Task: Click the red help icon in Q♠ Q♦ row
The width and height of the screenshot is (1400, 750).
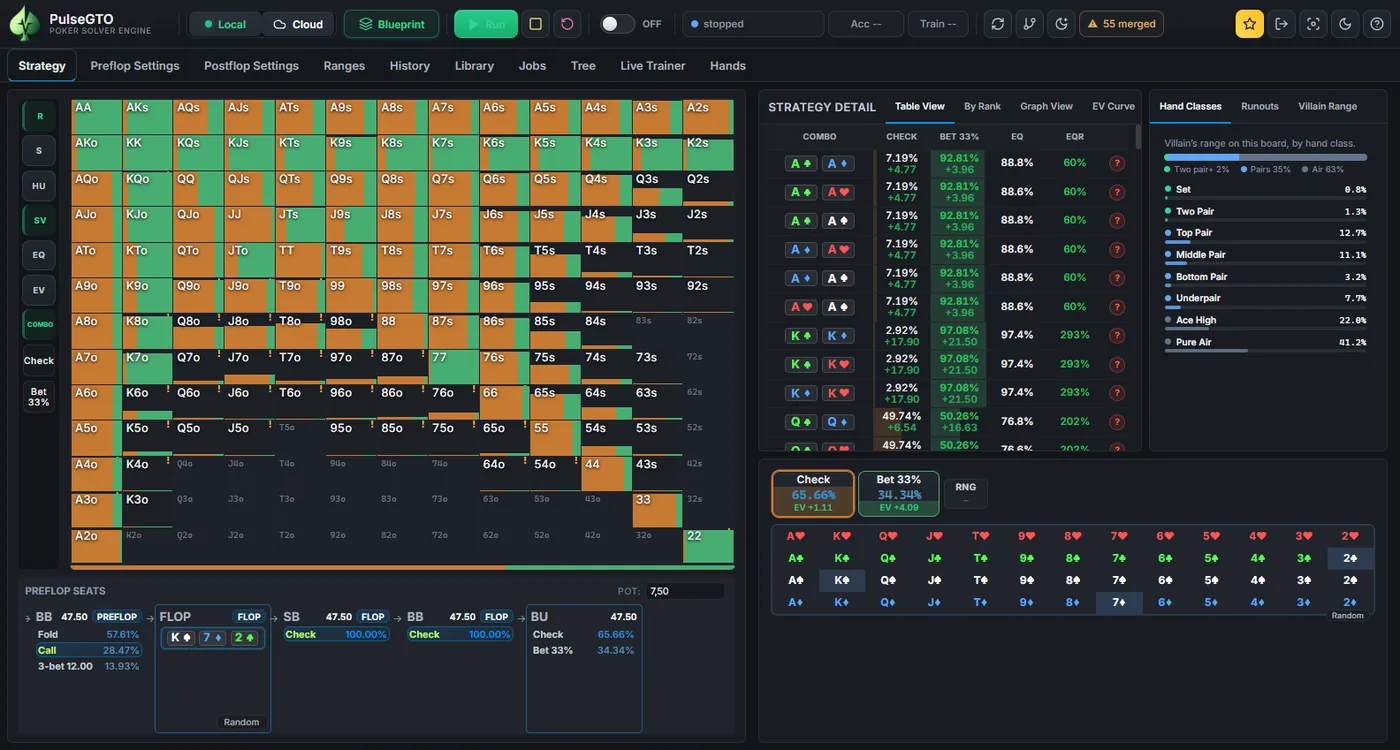Action: 1117,421
